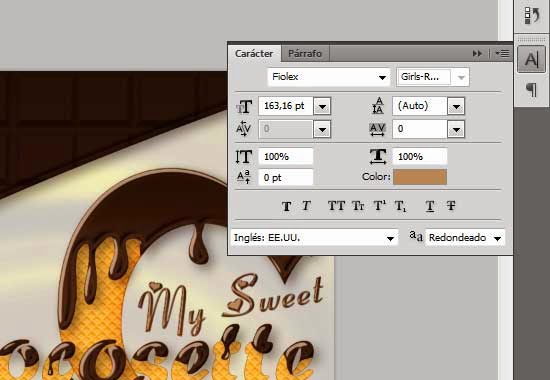Expand the kerning dropdown arrow
This screenshot has height=380, width=550.
tap(322, 129)
